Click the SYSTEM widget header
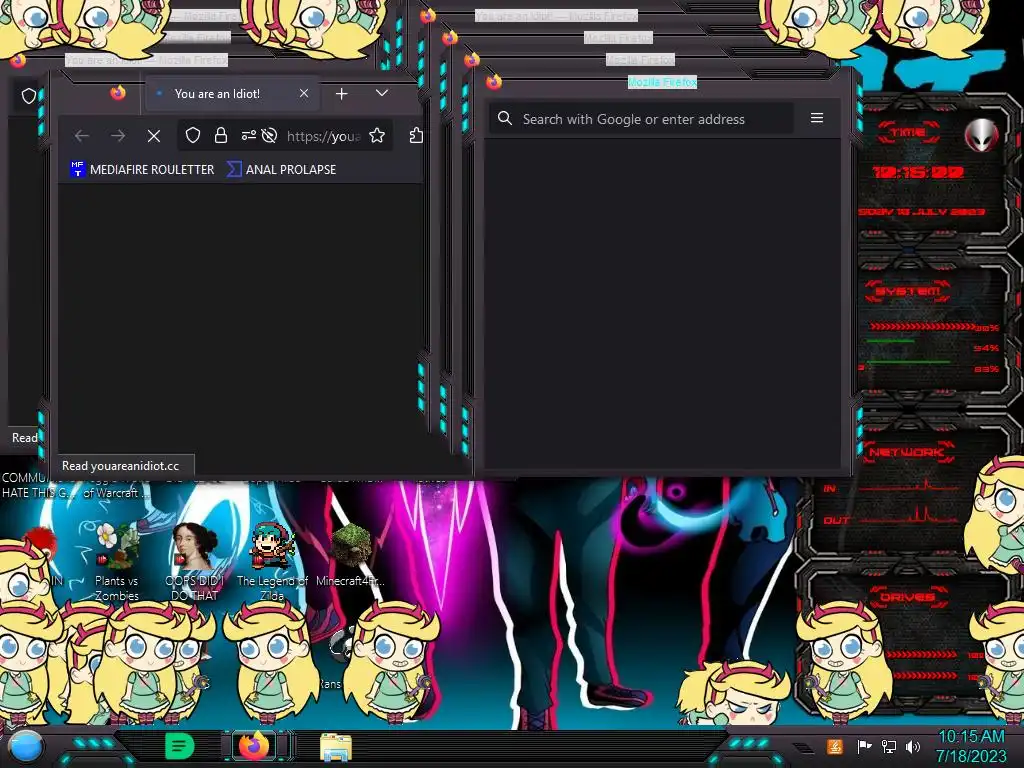This screenshot has height=768, width=1024. [x=907, y=291]
